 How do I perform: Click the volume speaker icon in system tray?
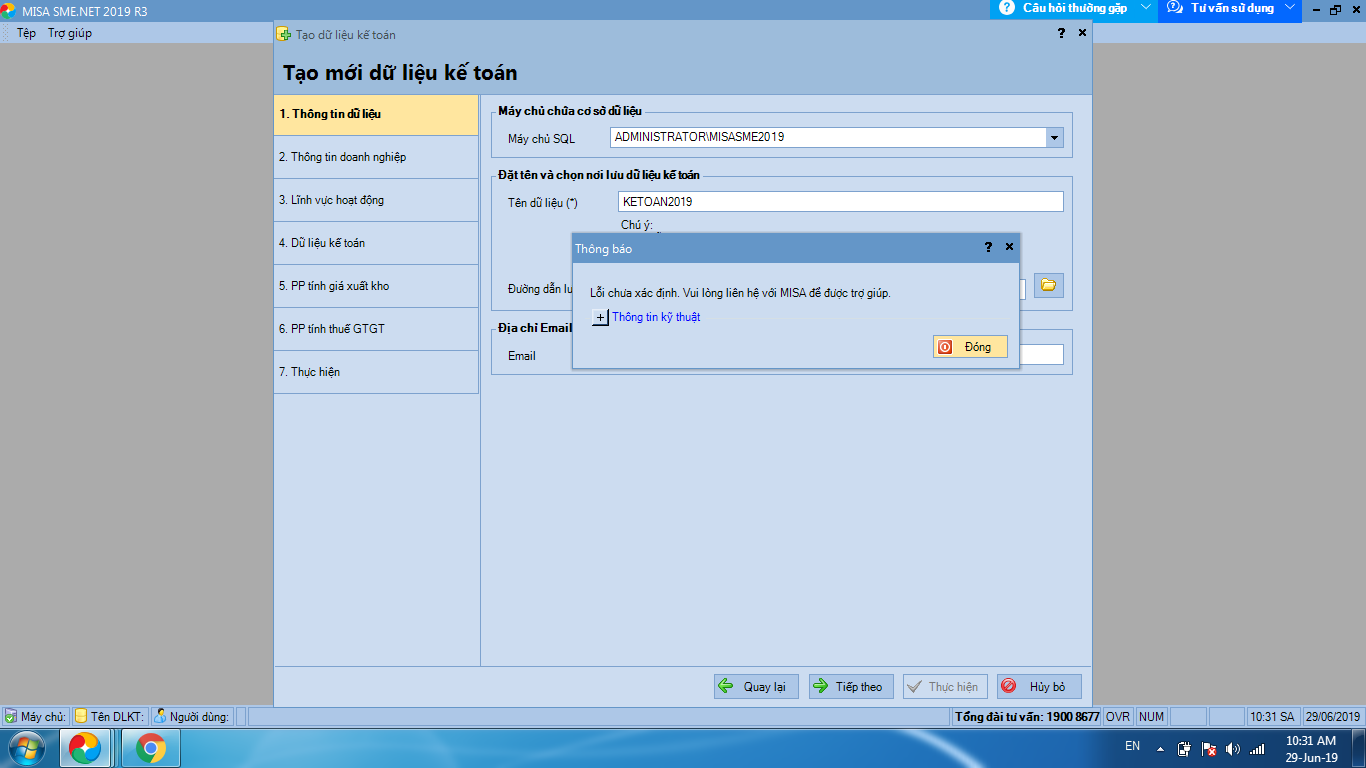[x=1232, y=749]
